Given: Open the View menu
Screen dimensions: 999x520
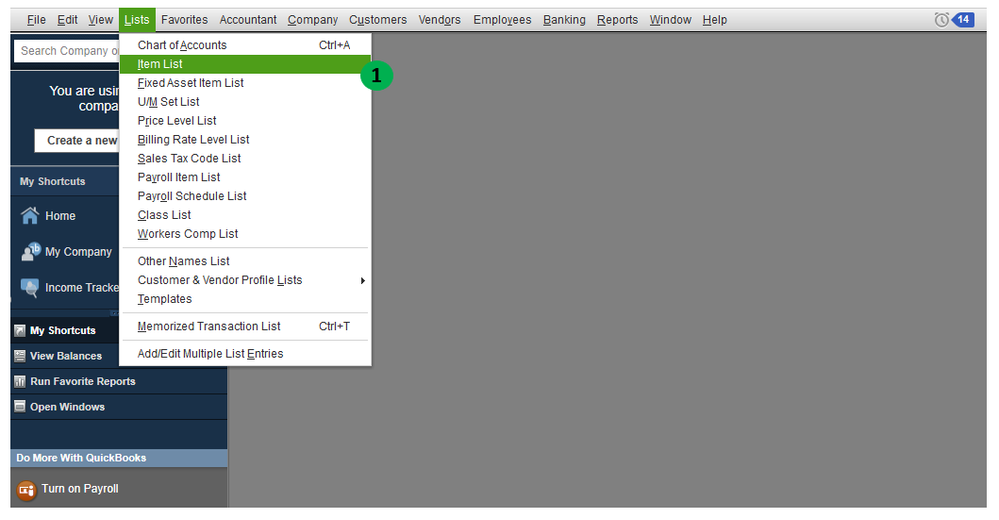Looking at the screenshot, I should (101, 20).
